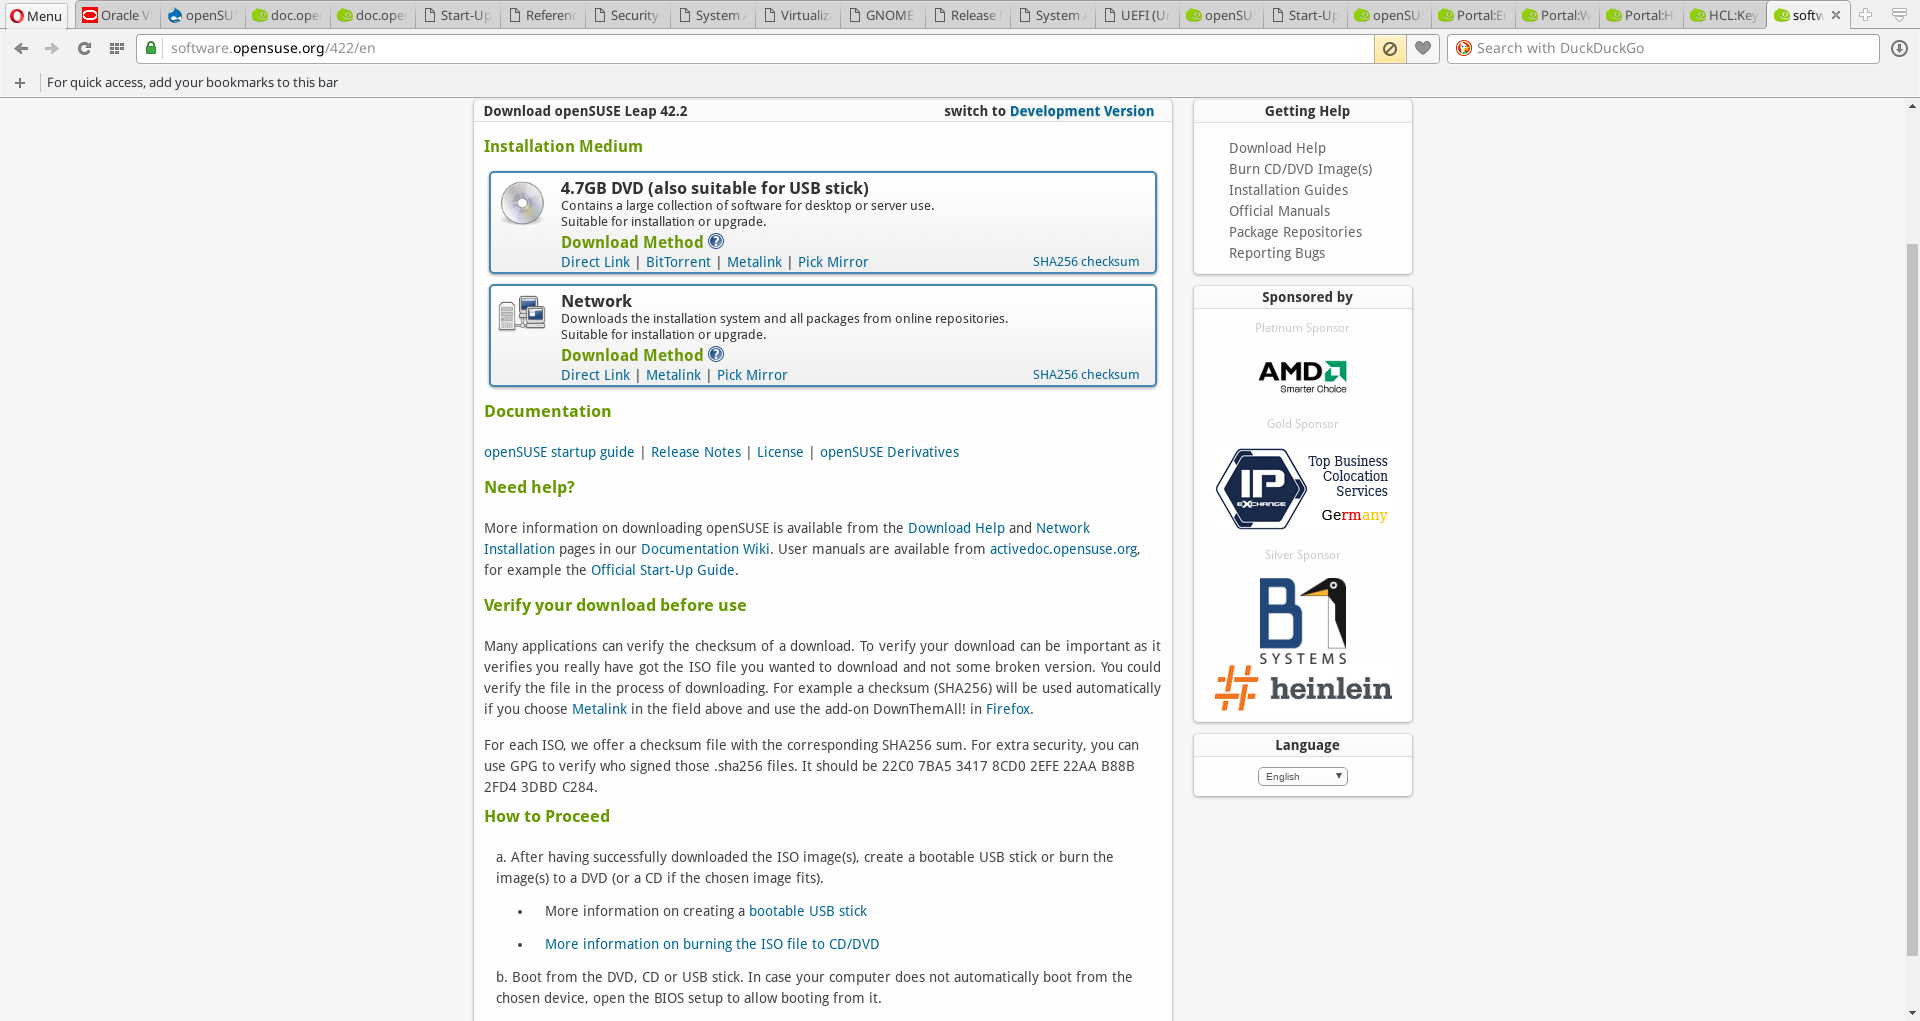Screen dimensions: 1920x1021
Task: Switch to the UEFI tab
Action: 1136,15
